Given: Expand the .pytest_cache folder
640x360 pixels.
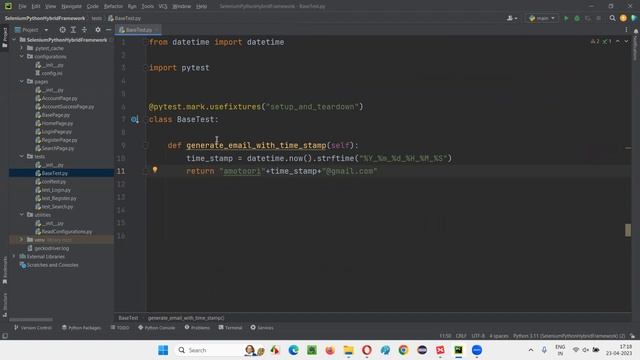Looking at the screenshot, I should tap(22, 48).
